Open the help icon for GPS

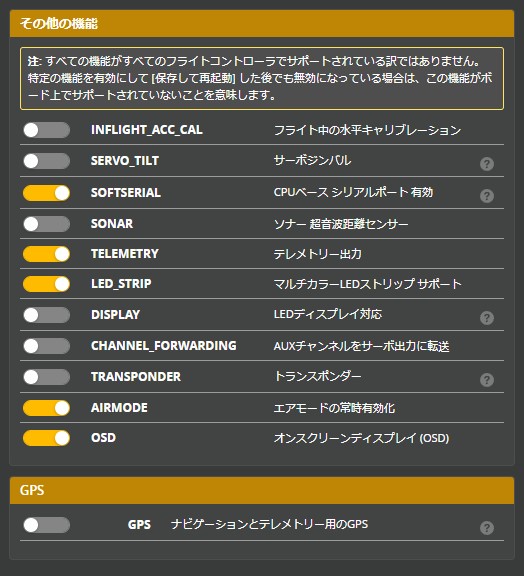point(487,528)
